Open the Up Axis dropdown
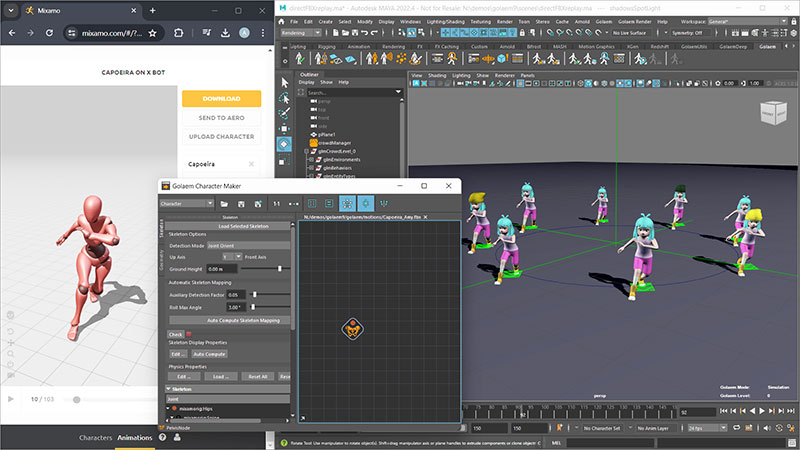 230,256
